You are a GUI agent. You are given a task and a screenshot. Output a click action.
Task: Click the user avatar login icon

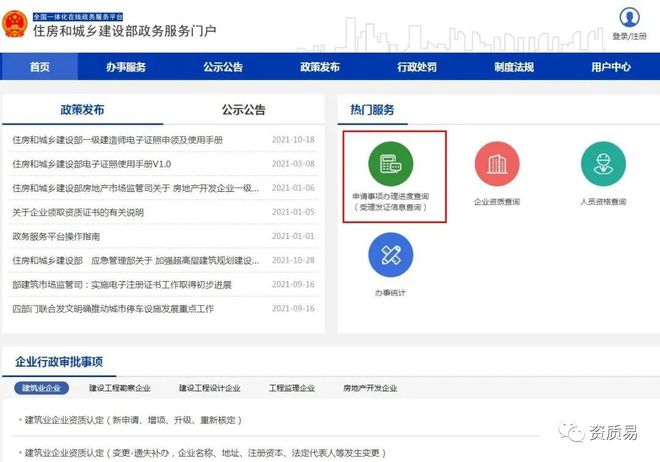click(x=629, y=17)
